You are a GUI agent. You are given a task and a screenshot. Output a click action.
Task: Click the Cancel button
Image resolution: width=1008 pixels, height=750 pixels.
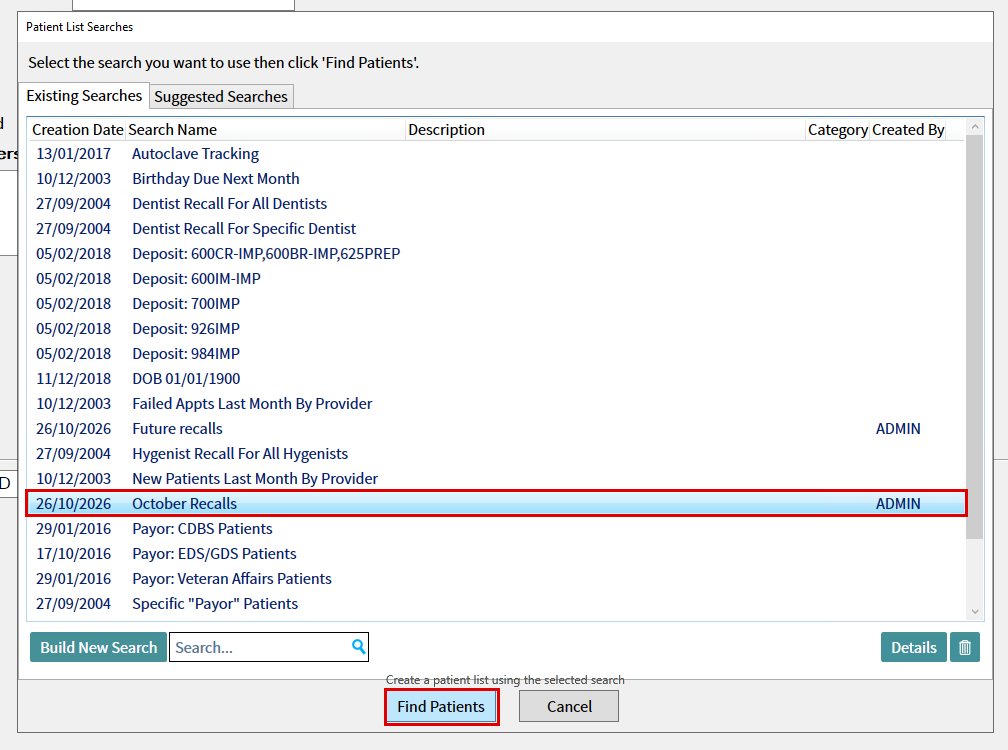(x=569, y=707)
